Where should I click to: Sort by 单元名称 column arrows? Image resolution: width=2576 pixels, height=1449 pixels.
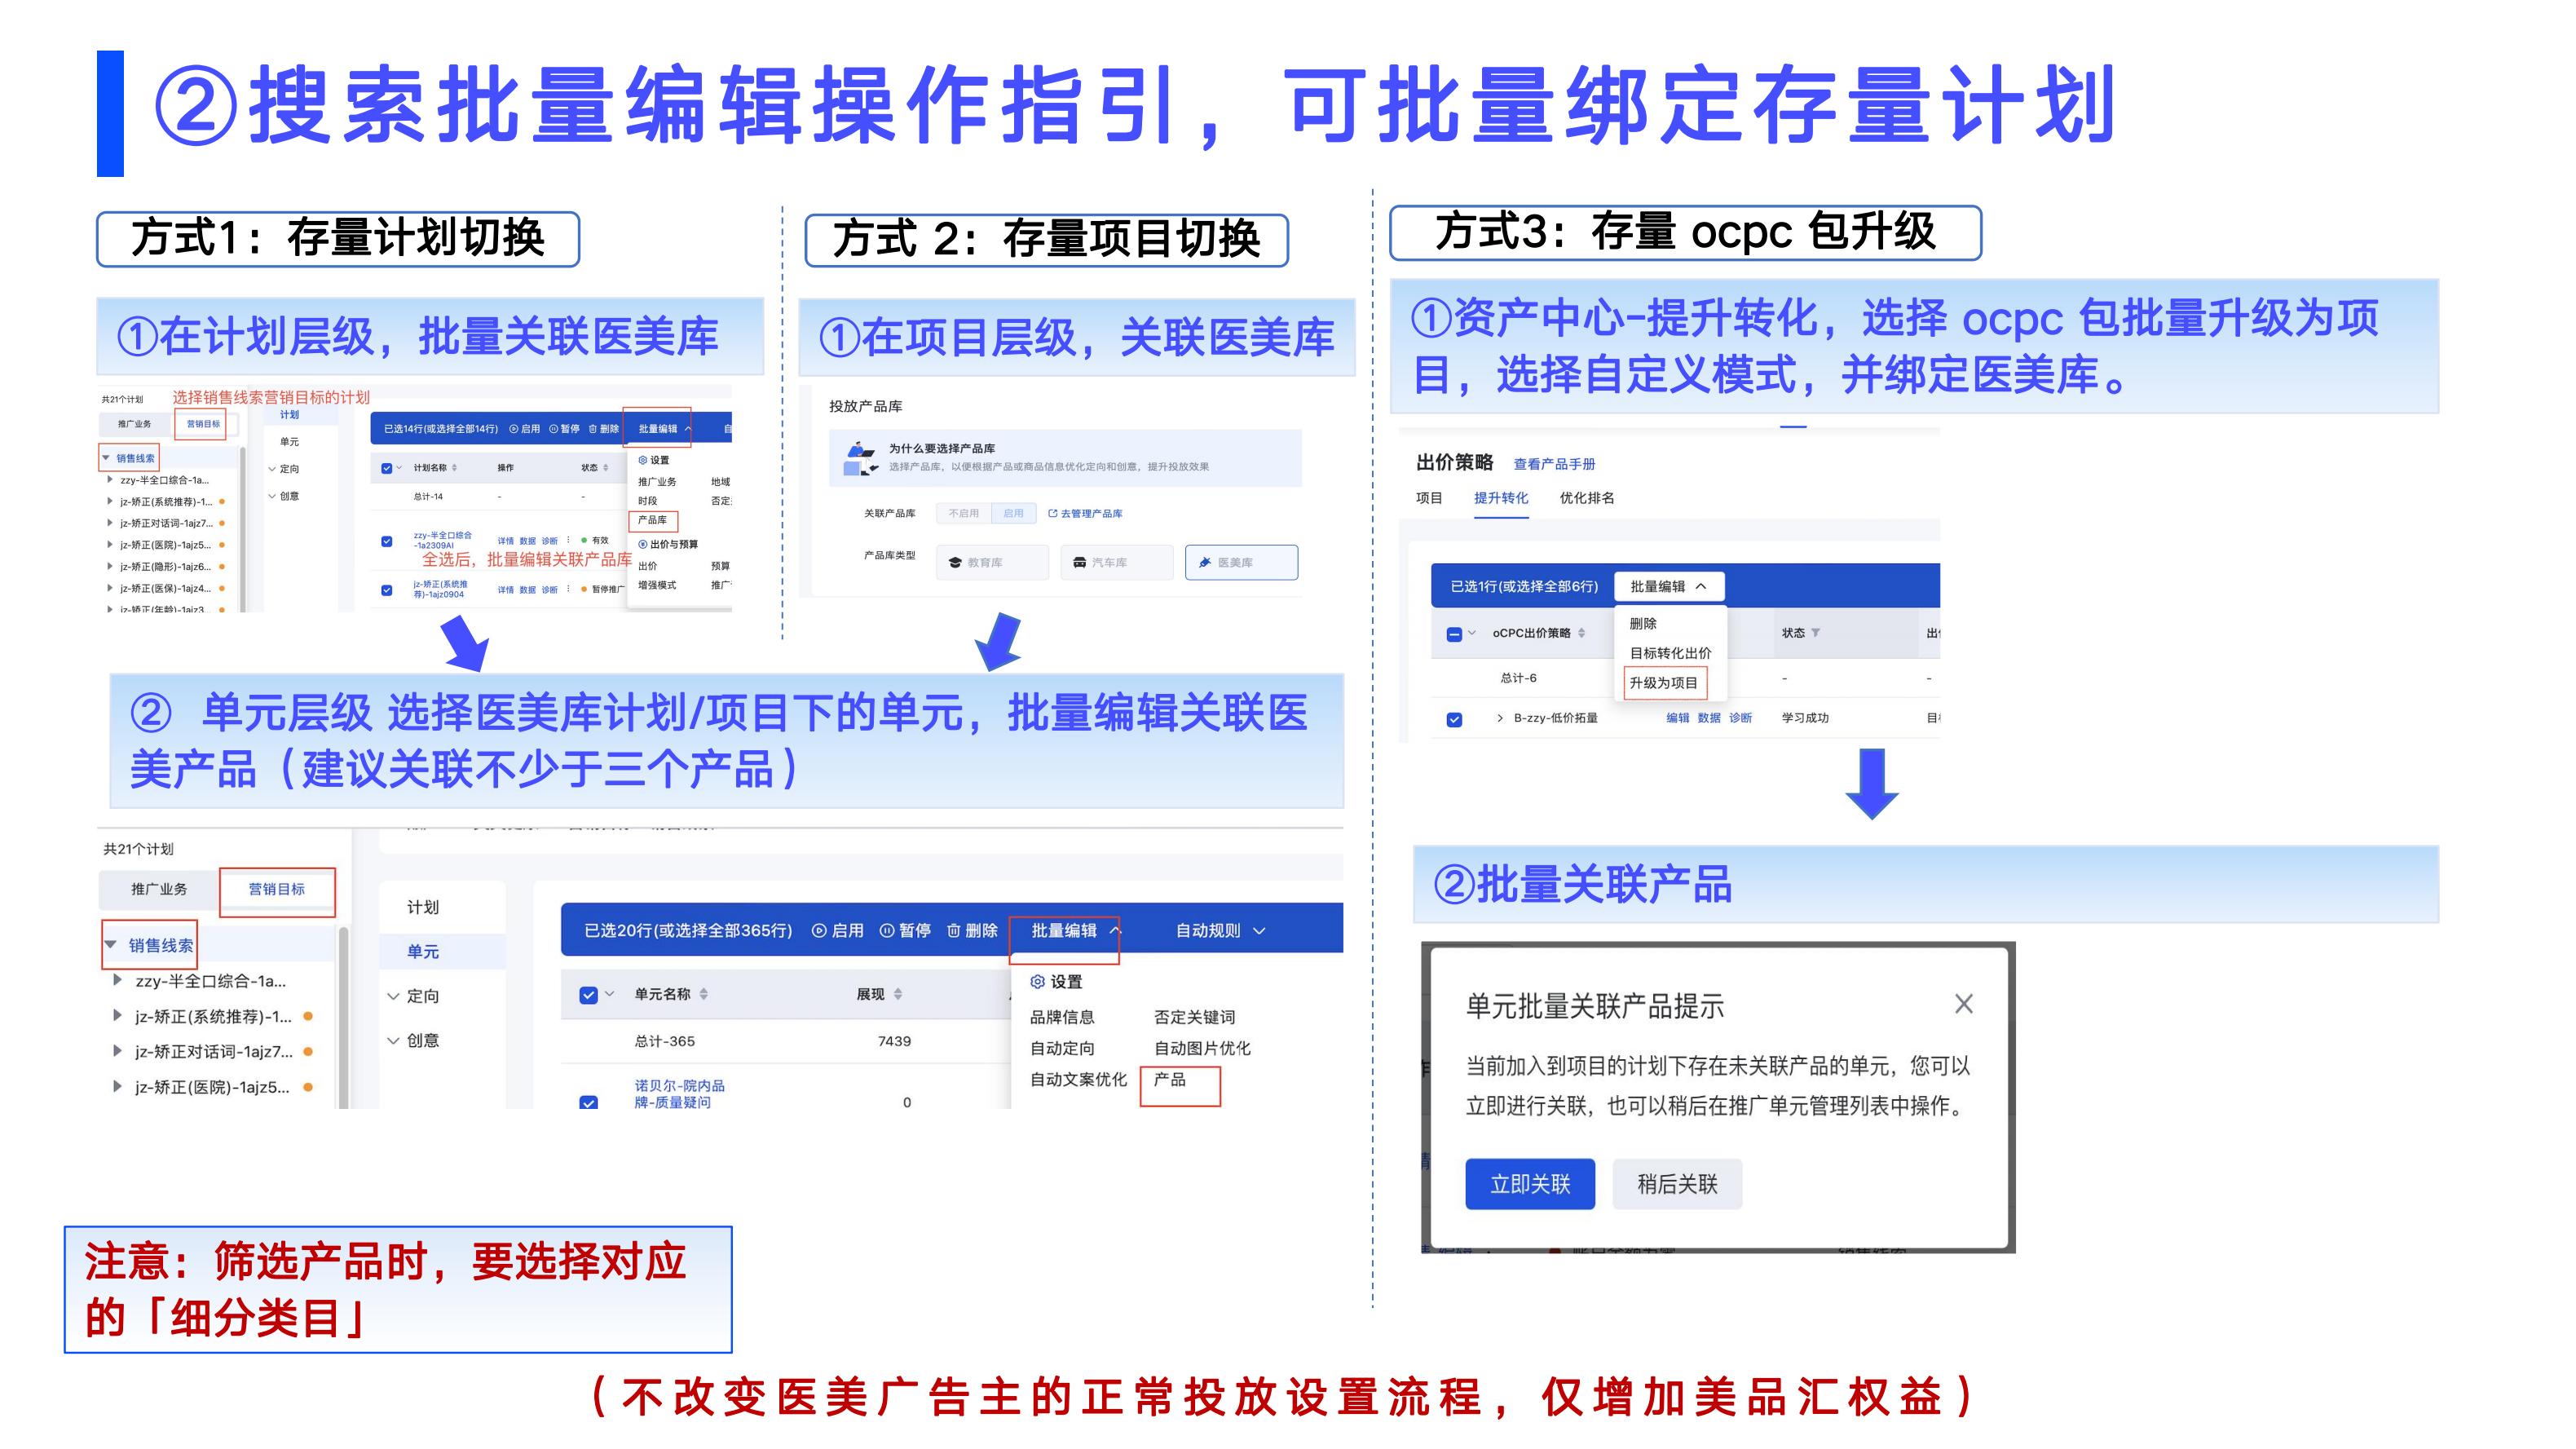[704, 994]
